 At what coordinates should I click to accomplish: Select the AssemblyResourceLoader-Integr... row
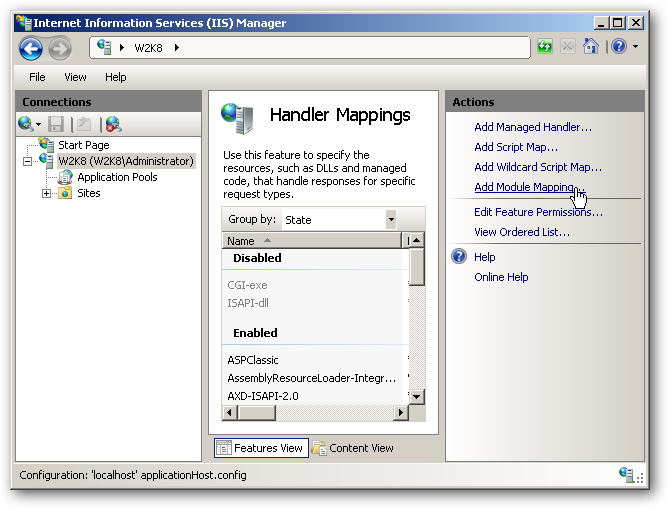click(315, 378)
